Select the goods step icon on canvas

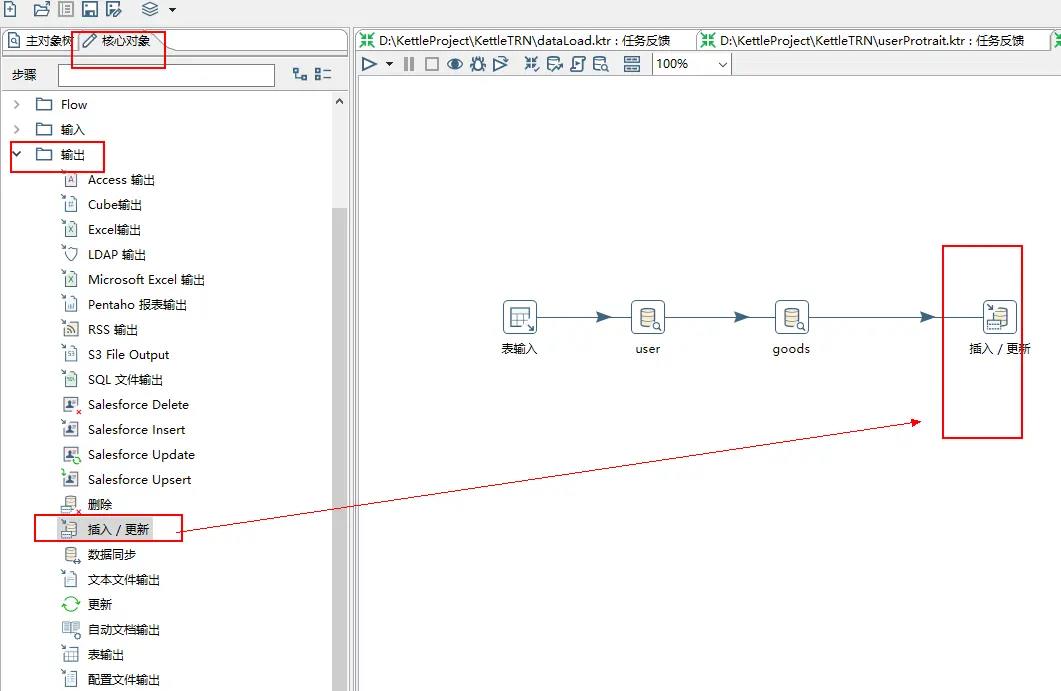click(791, 318)
